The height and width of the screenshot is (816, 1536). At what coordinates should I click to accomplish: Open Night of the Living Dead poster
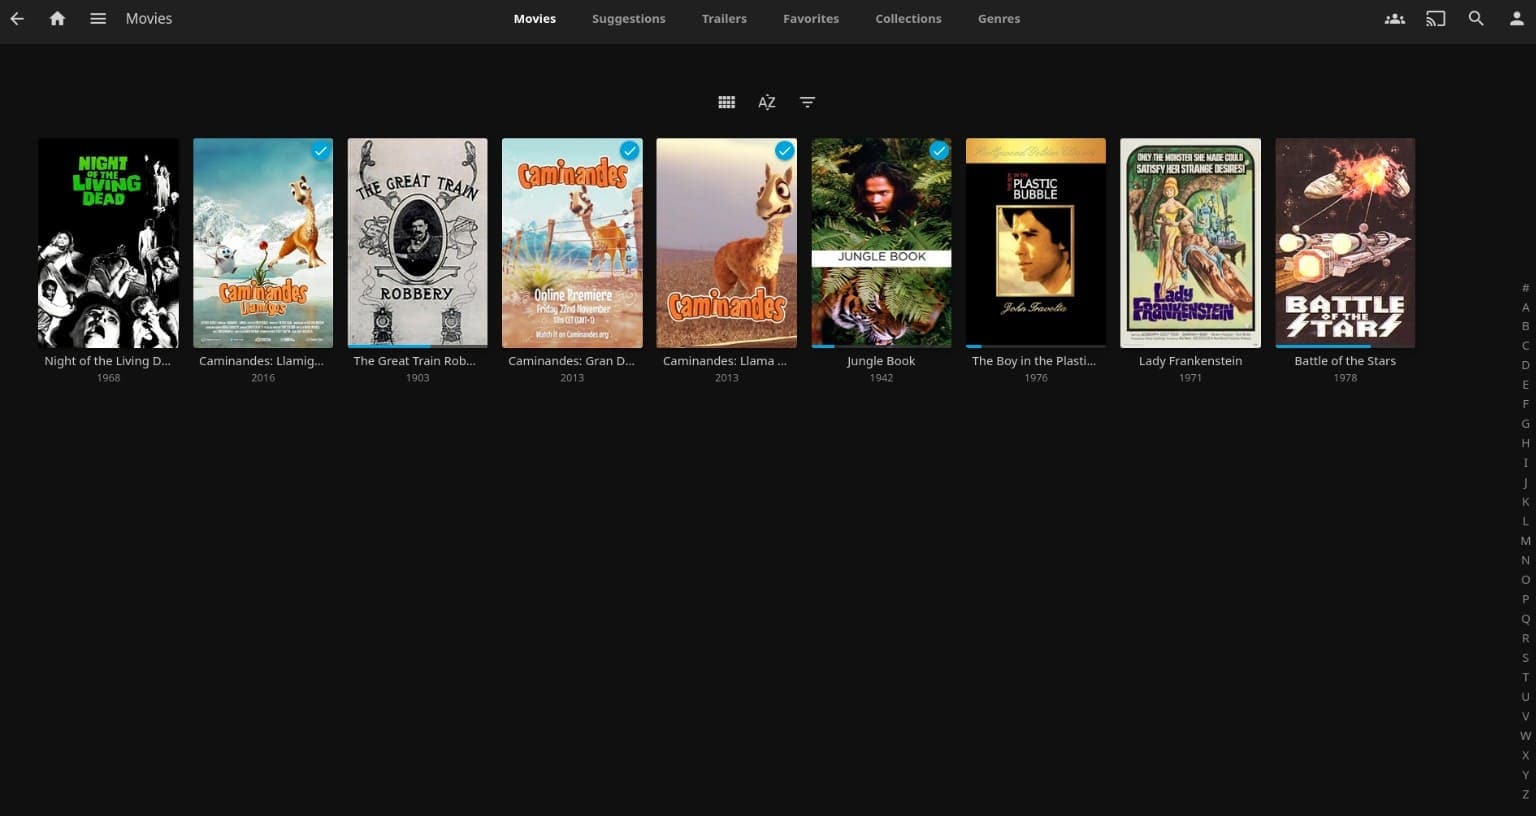coord(108,243)
